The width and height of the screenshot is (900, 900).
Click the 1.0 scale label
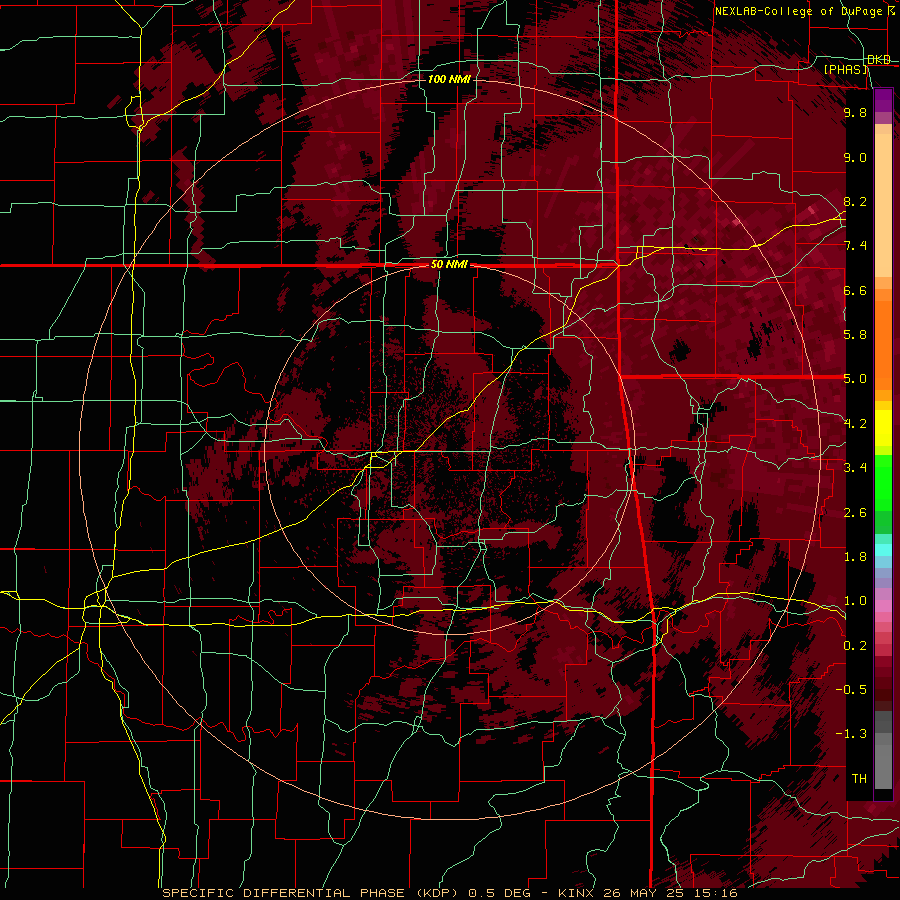click(x=855, y=601)
